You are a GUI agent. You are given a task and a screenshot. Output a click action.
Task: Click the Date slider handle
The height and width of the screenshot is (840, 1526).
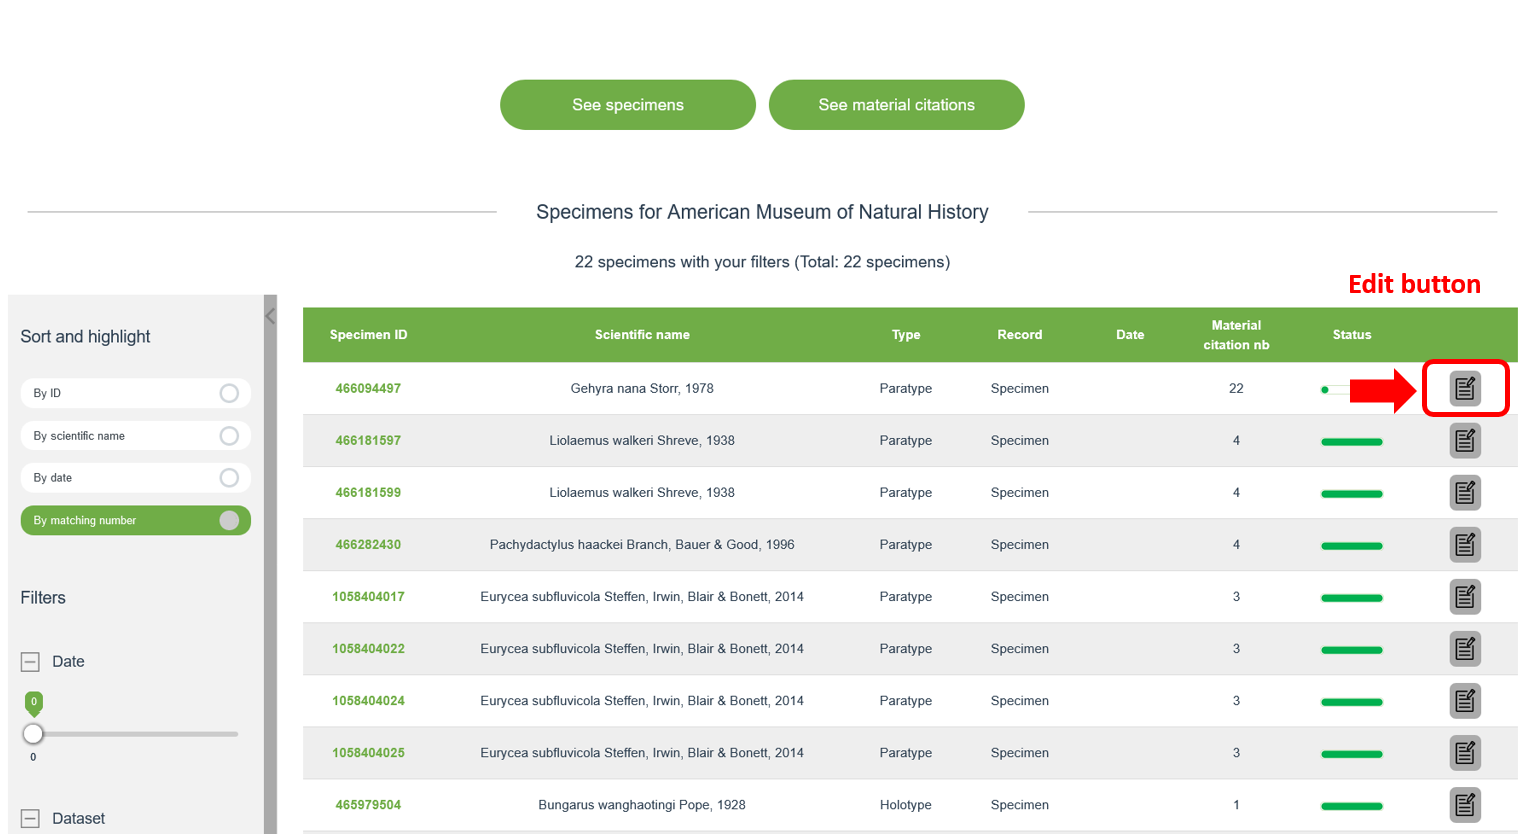[33, 734]
